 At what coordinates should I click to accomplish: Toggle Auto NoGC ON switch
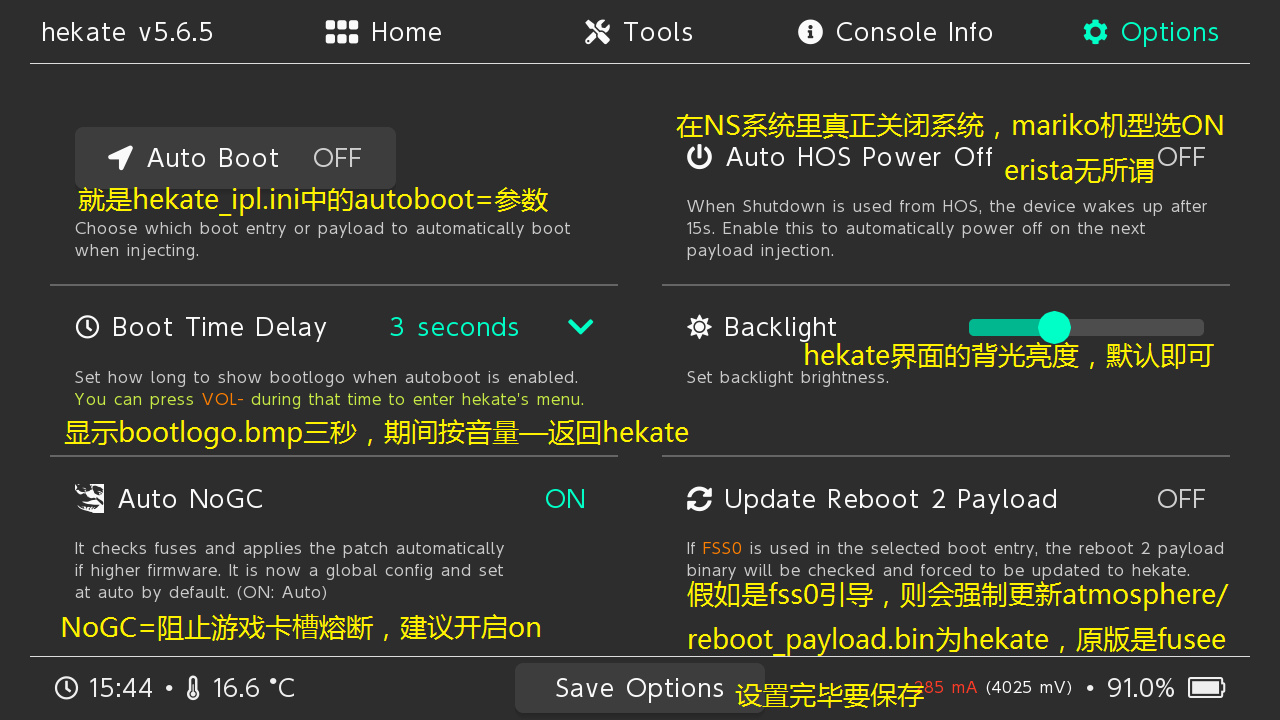(x=565, y=499)
